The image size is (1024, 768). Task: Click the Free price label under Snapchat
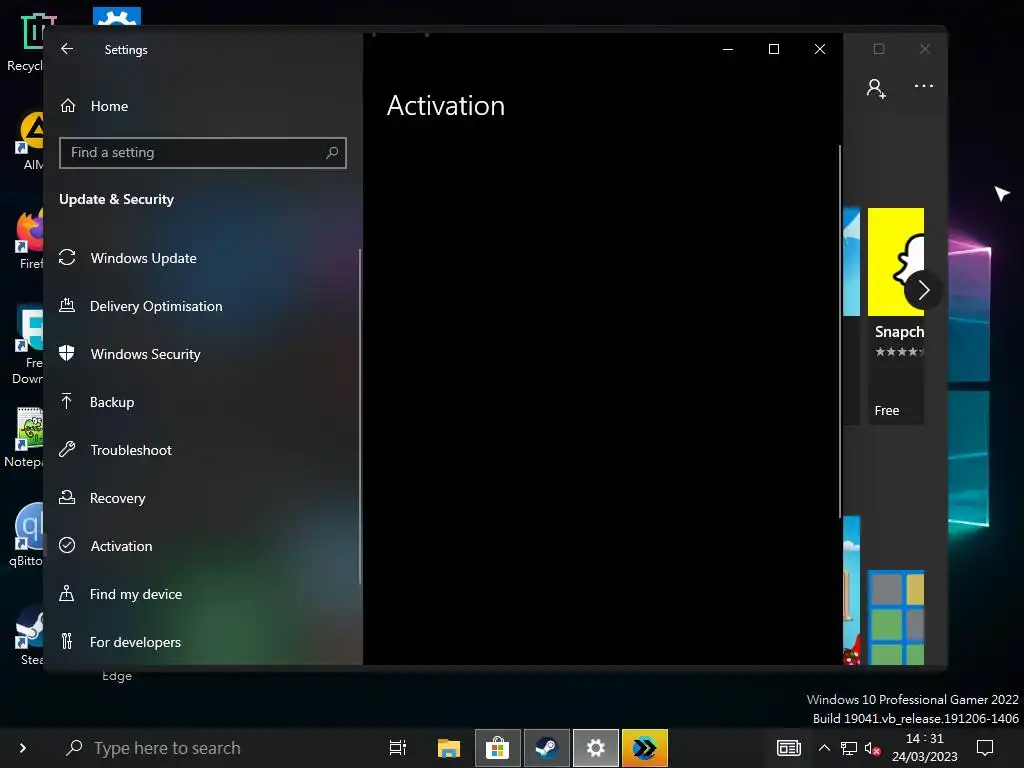(x=887, y=410)
